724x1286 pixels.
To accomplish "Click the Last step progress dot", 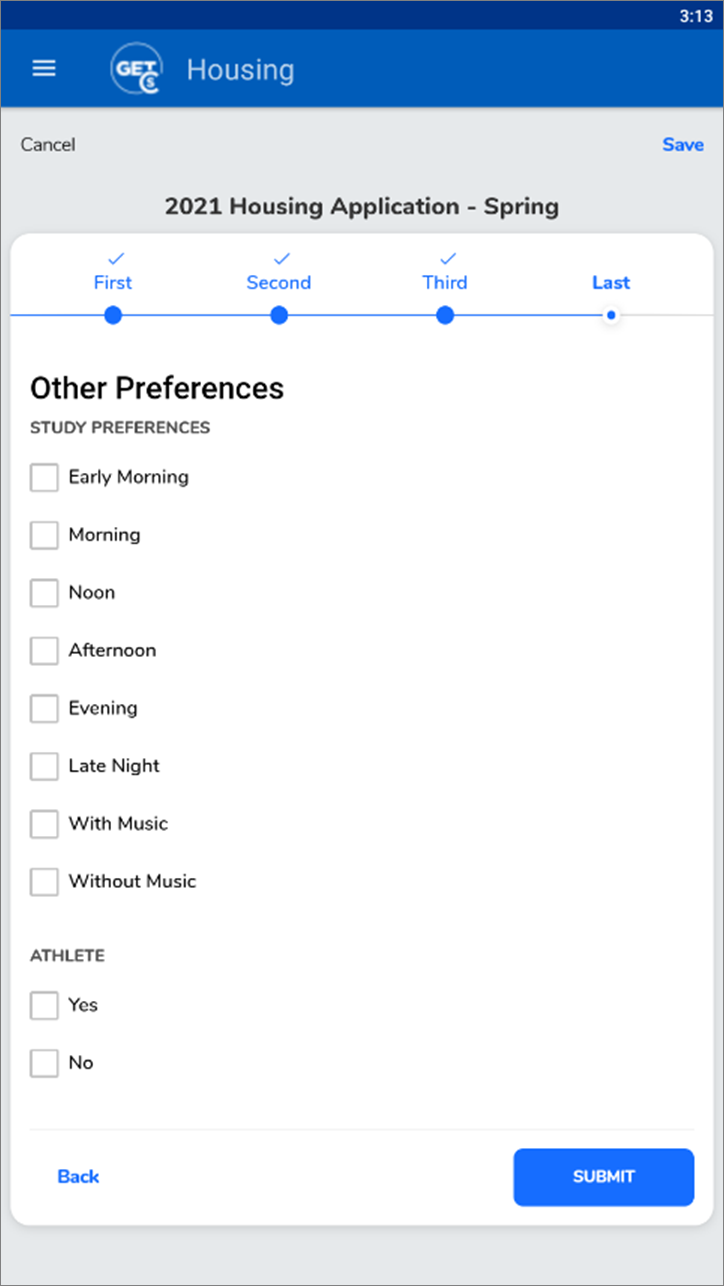I will click(611, 316).
